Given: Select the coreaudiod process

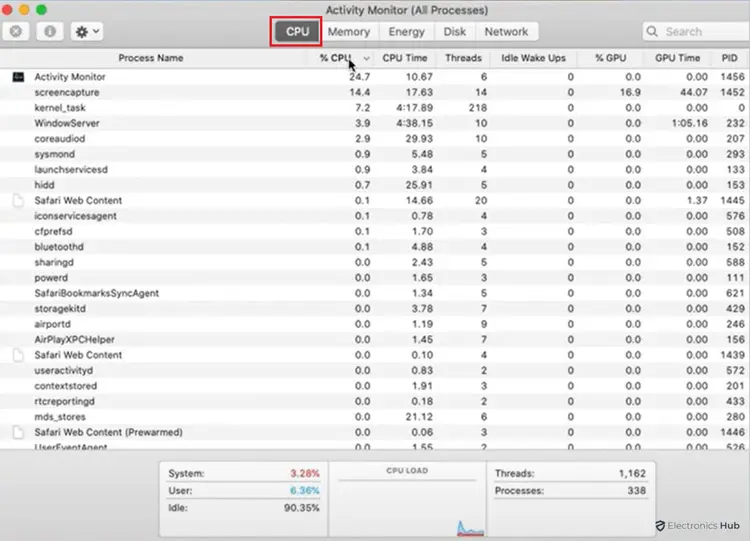Looking at the screenshot, I should pyautogui.click(x=60, y=139).
